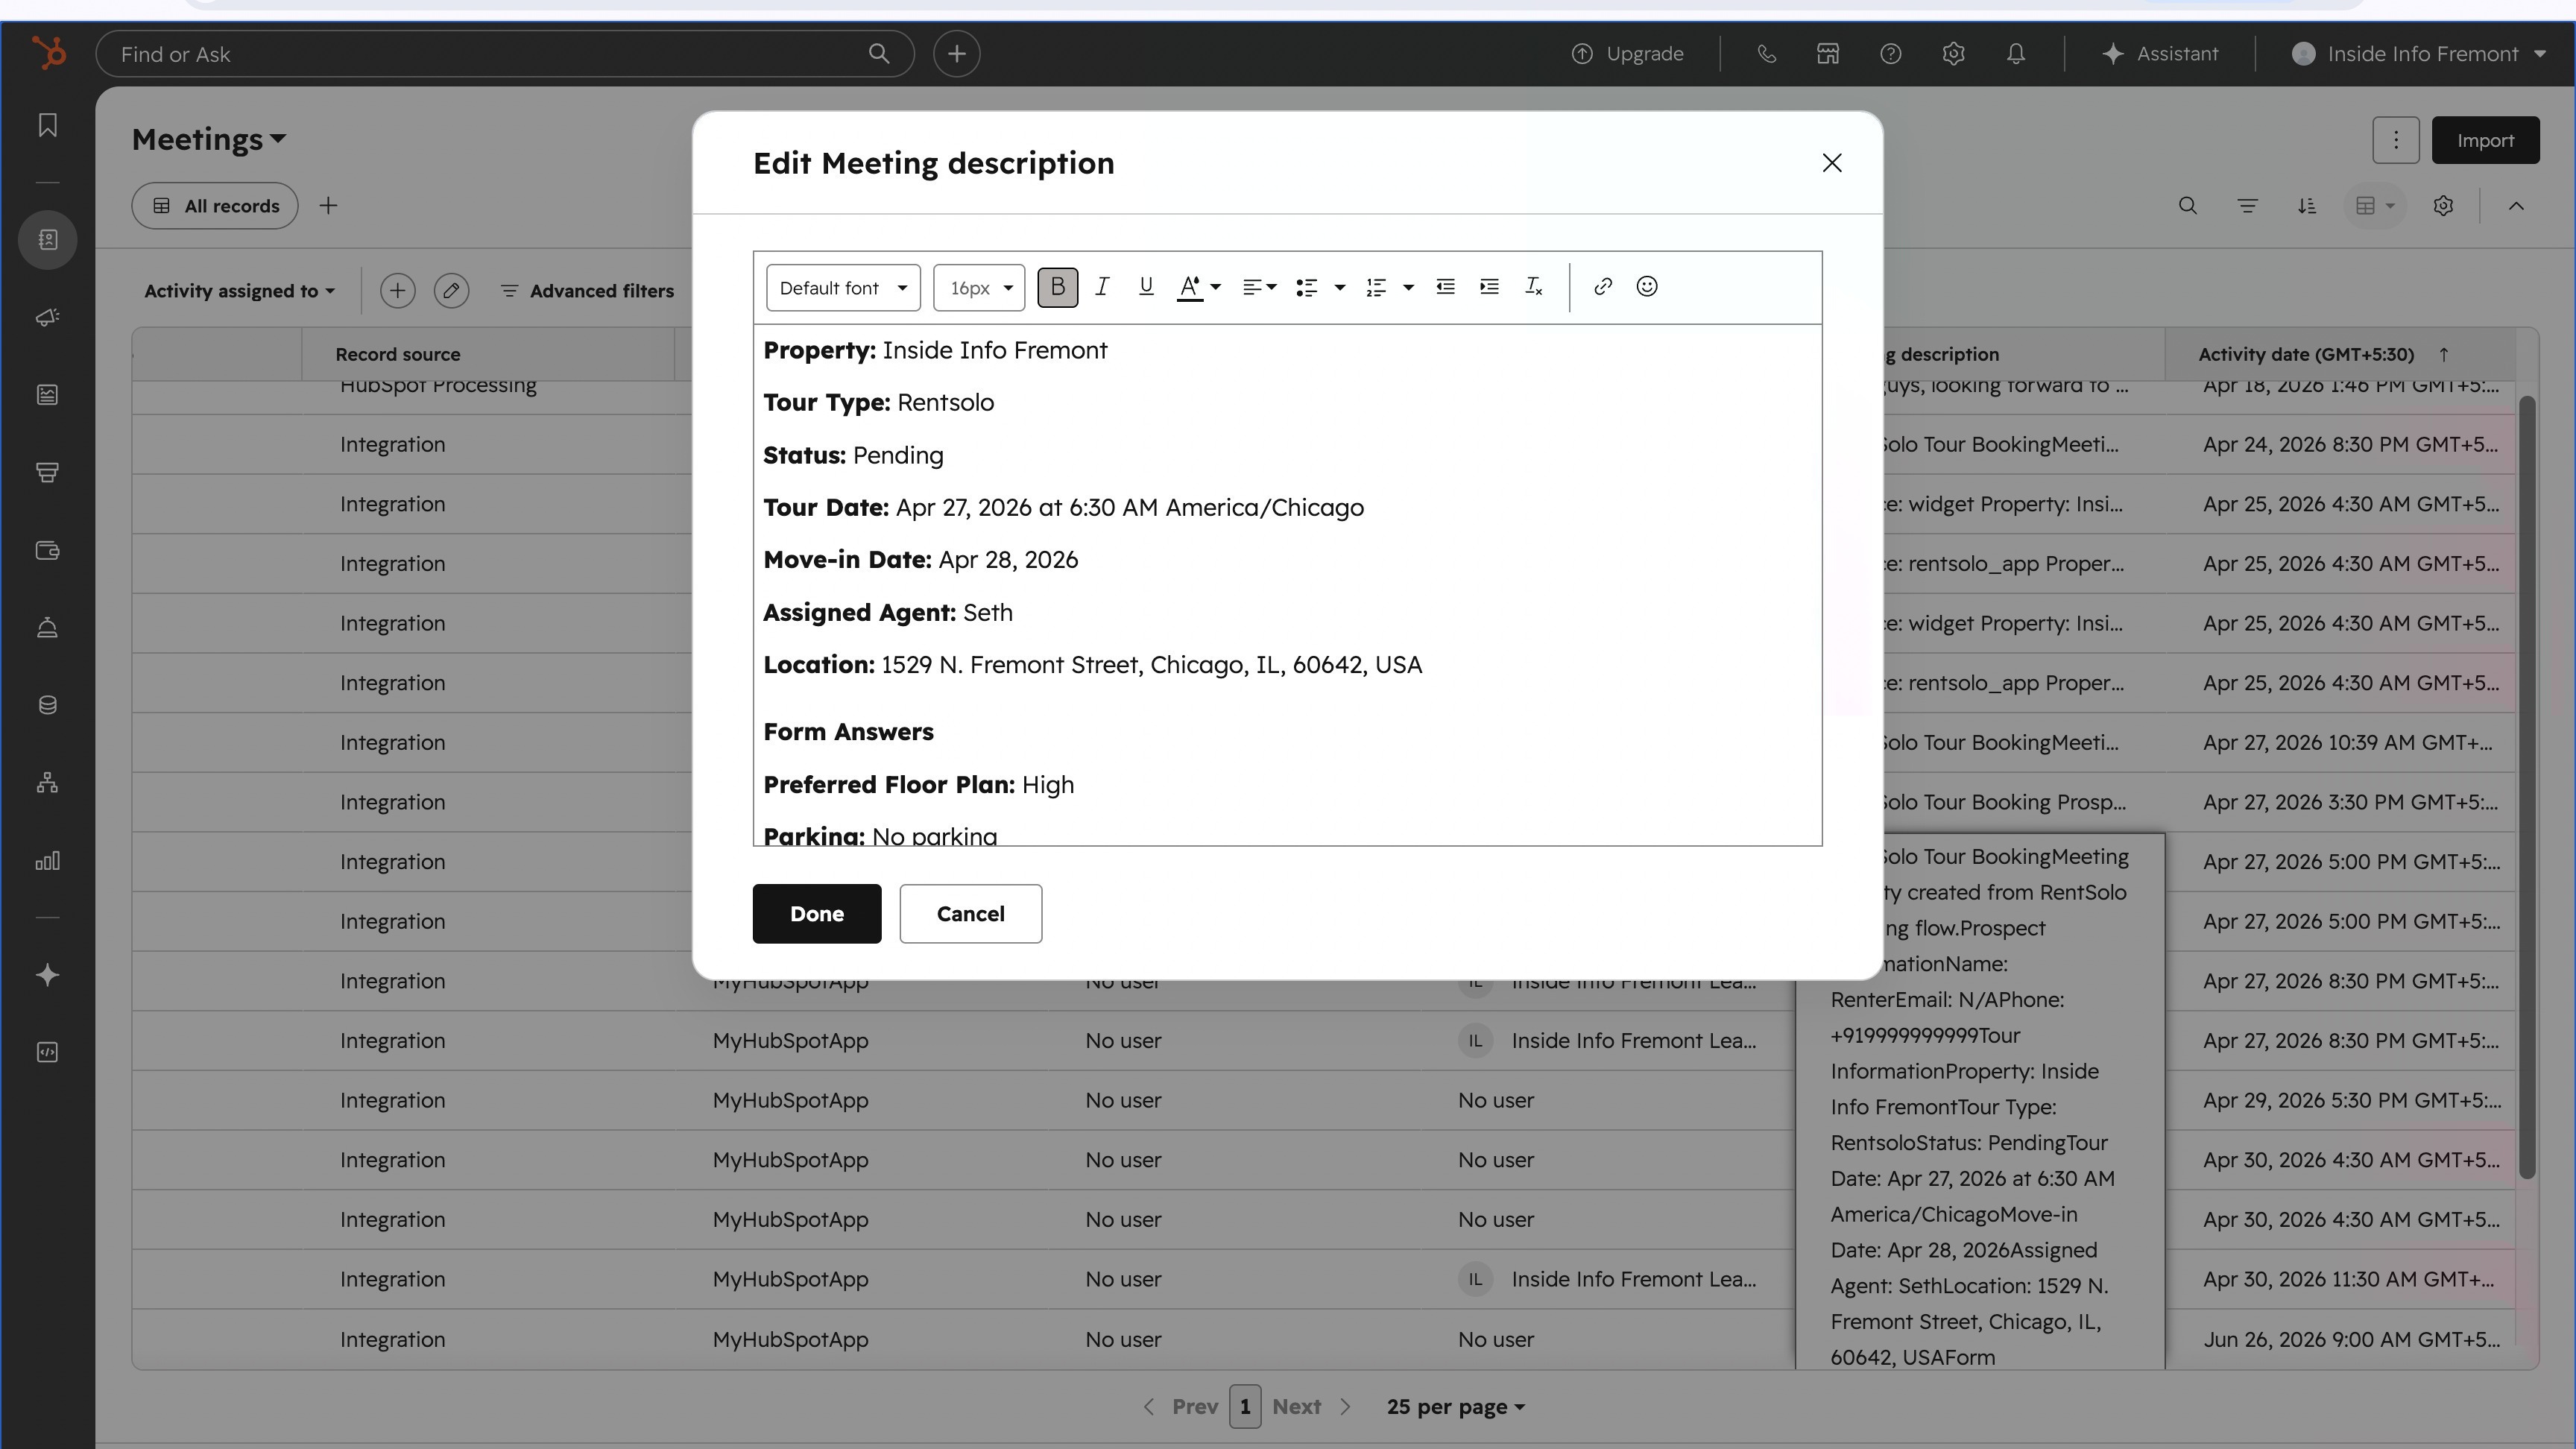The width and height of the screenshot is (2576, 1449).
Task: Click Cancel in the dialog
Action: tap(970, 913)
